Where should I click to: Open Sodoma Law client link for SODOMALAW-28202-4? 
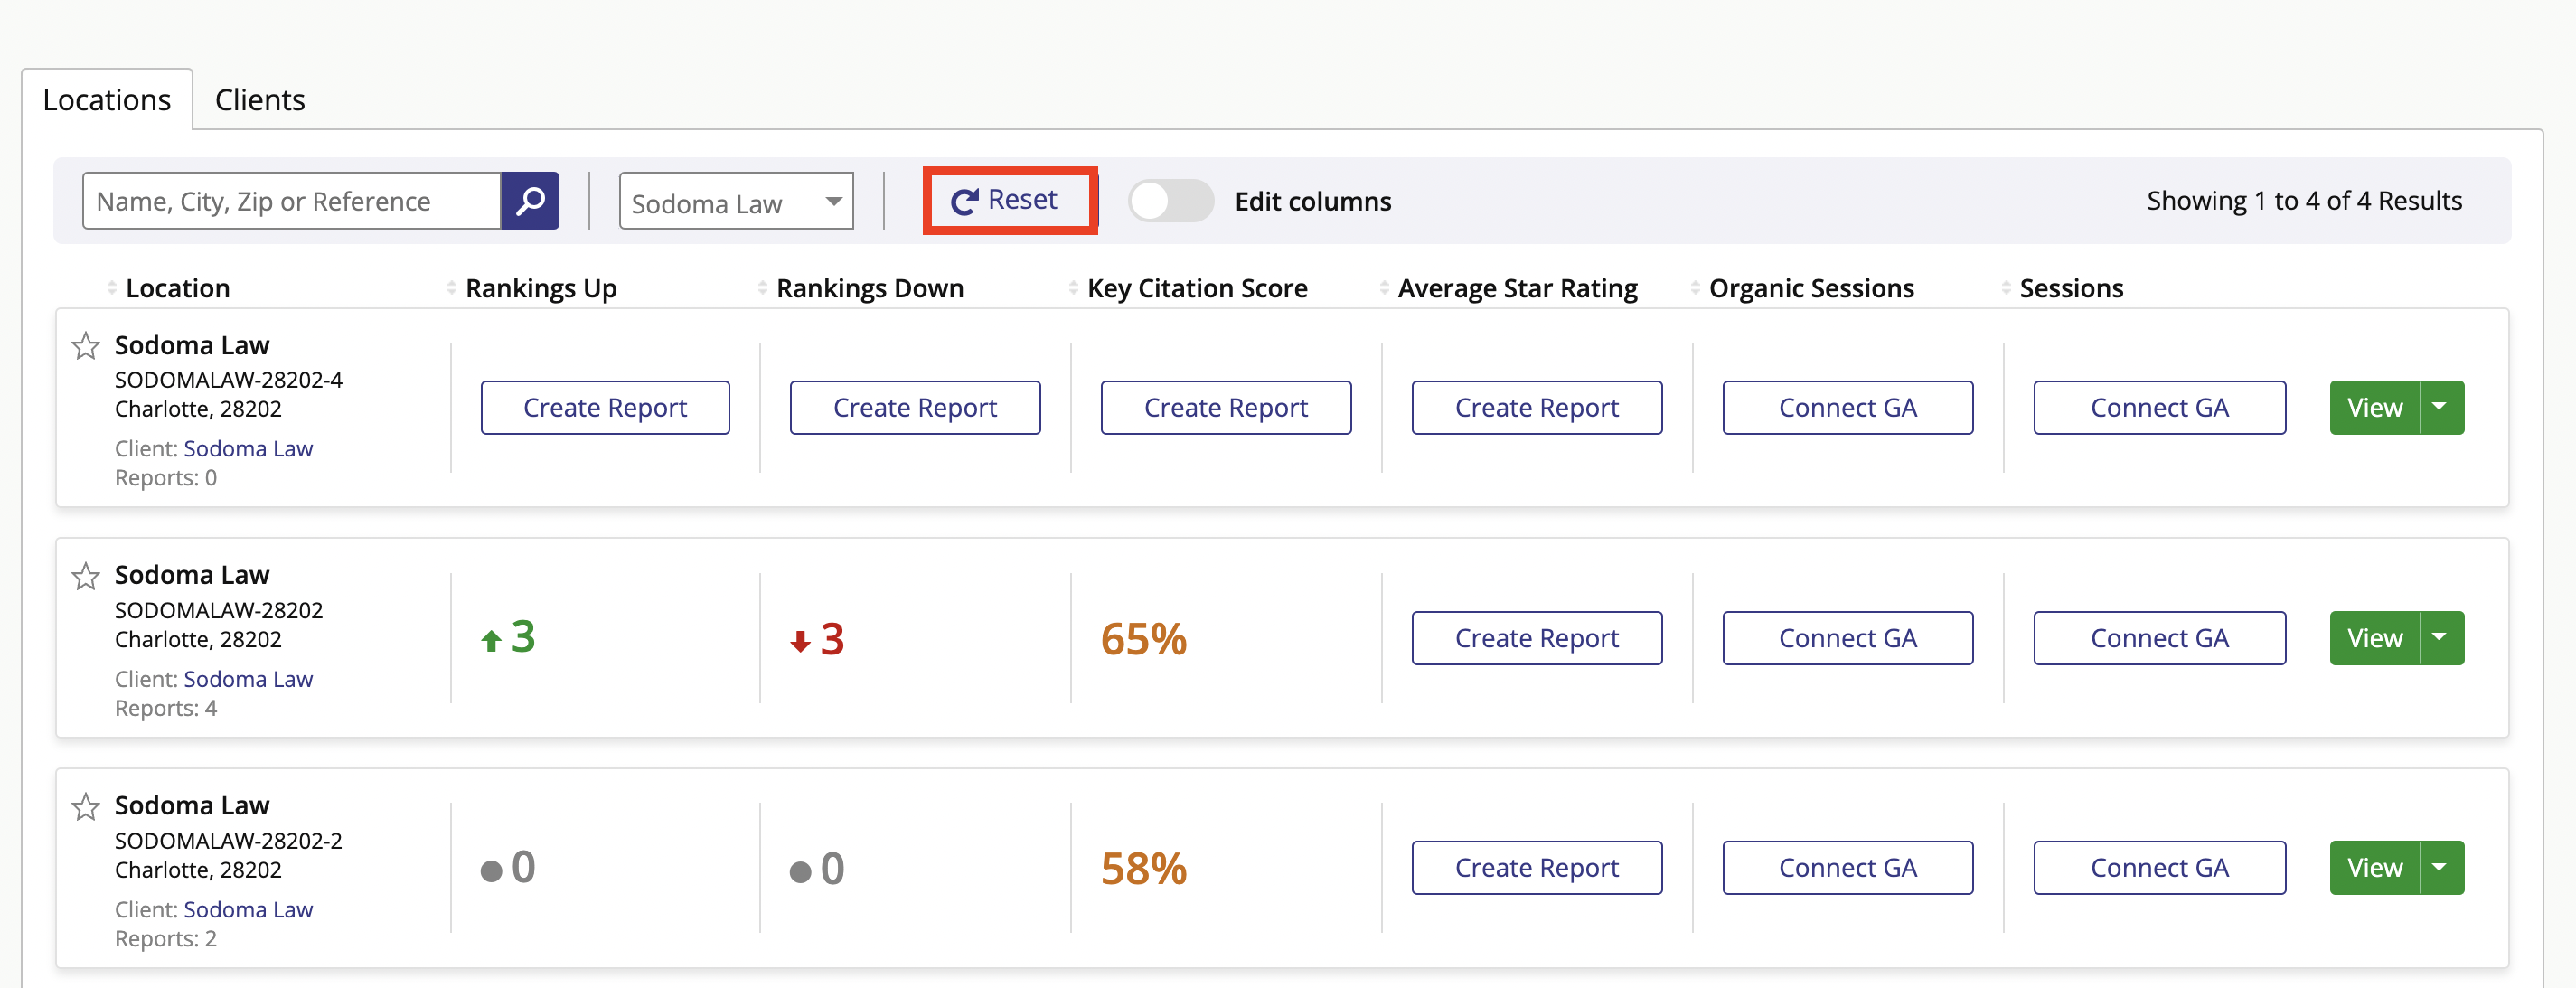[248, 449]
